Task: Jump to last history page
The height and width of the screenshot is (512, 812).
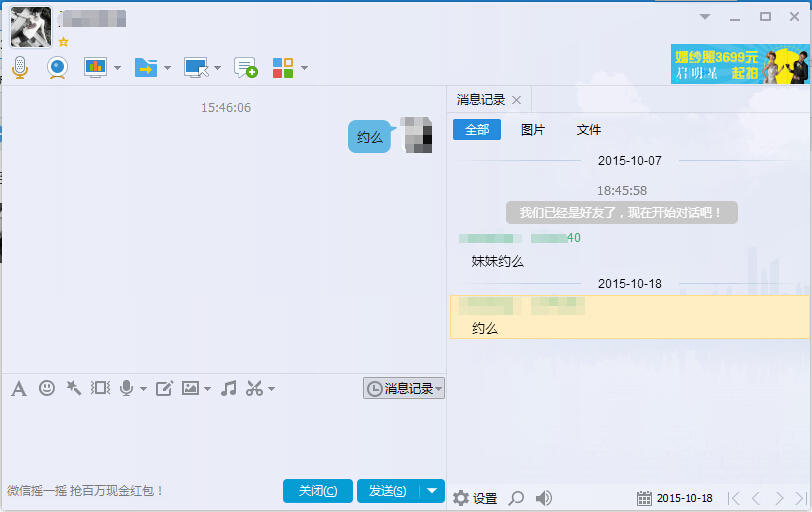Action: [801, 498]
